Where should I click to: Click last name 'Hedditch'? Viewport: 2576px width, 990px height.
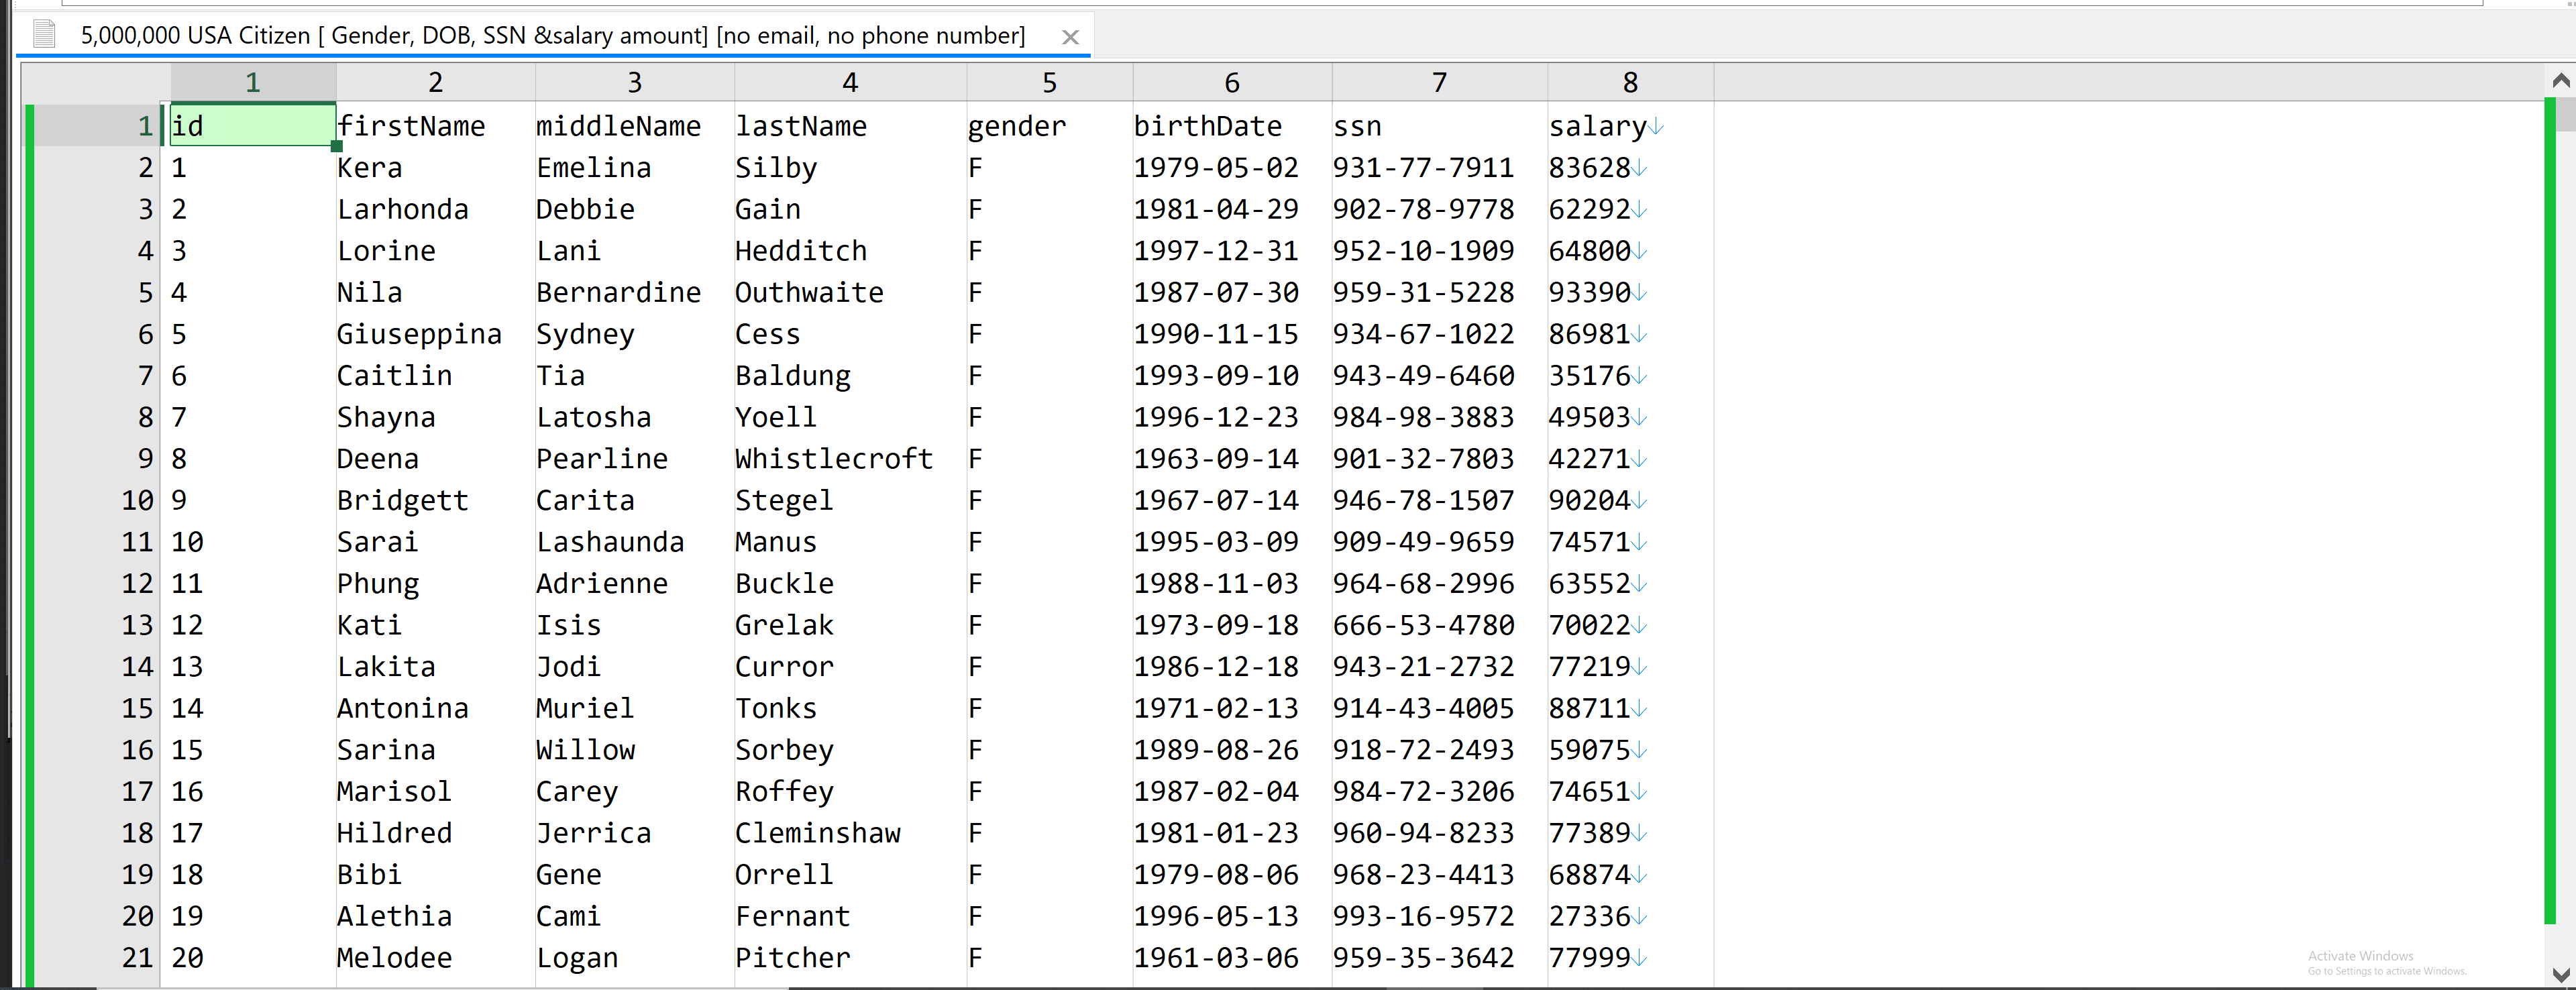801,251
